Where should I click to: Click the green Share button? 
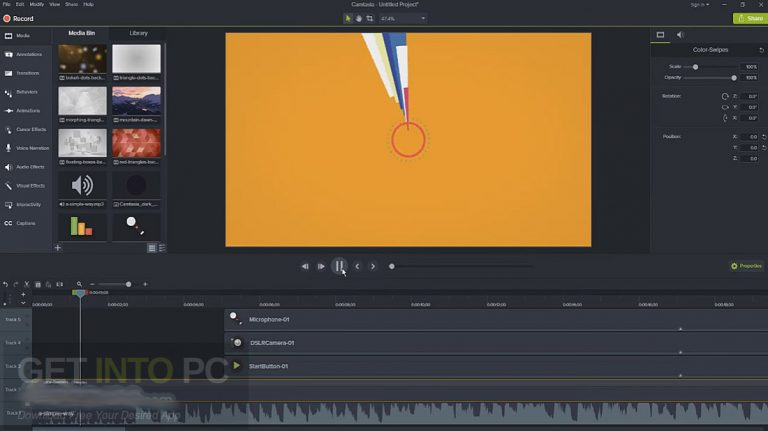tap(750, 18)
